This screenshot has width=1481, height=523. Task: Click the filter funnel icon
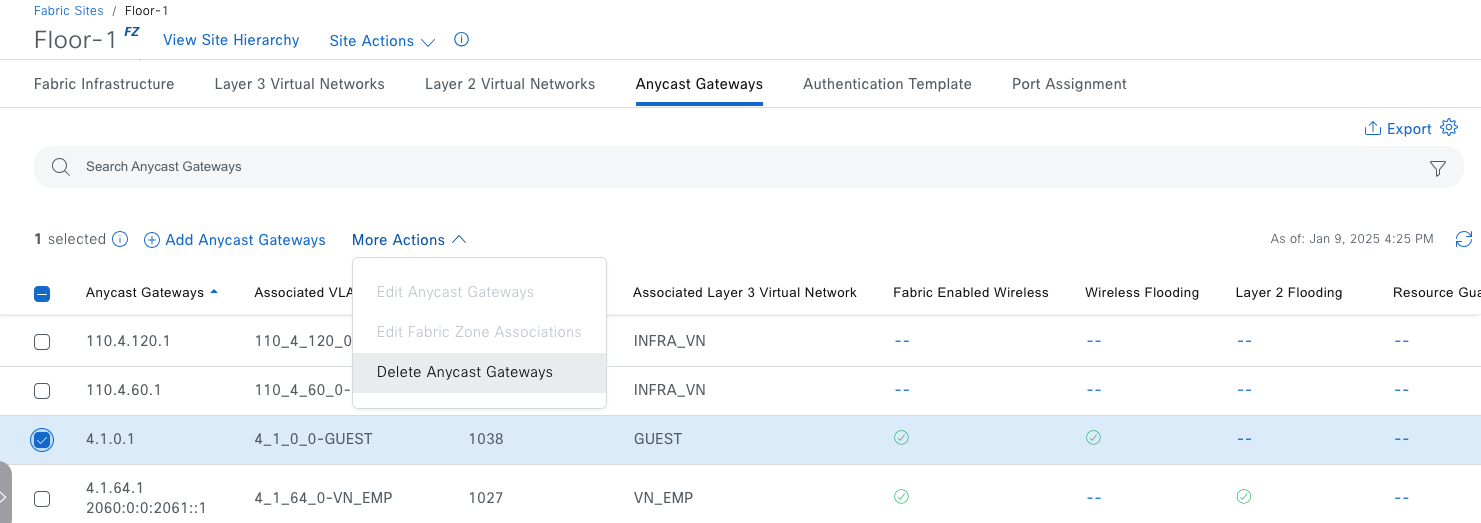[1438, 168]
